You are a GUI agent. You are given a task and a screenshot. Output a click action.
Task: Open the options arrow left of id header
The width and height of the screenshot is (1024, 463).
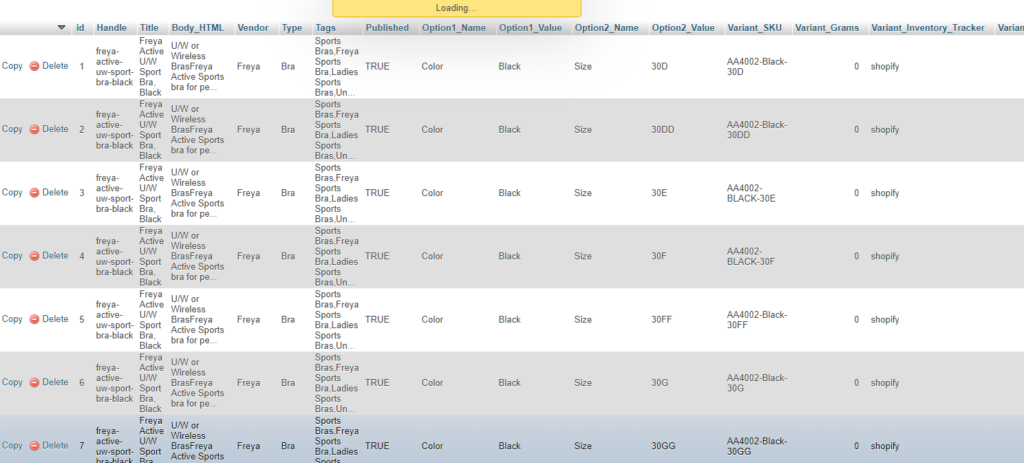(x=62, y=28)
